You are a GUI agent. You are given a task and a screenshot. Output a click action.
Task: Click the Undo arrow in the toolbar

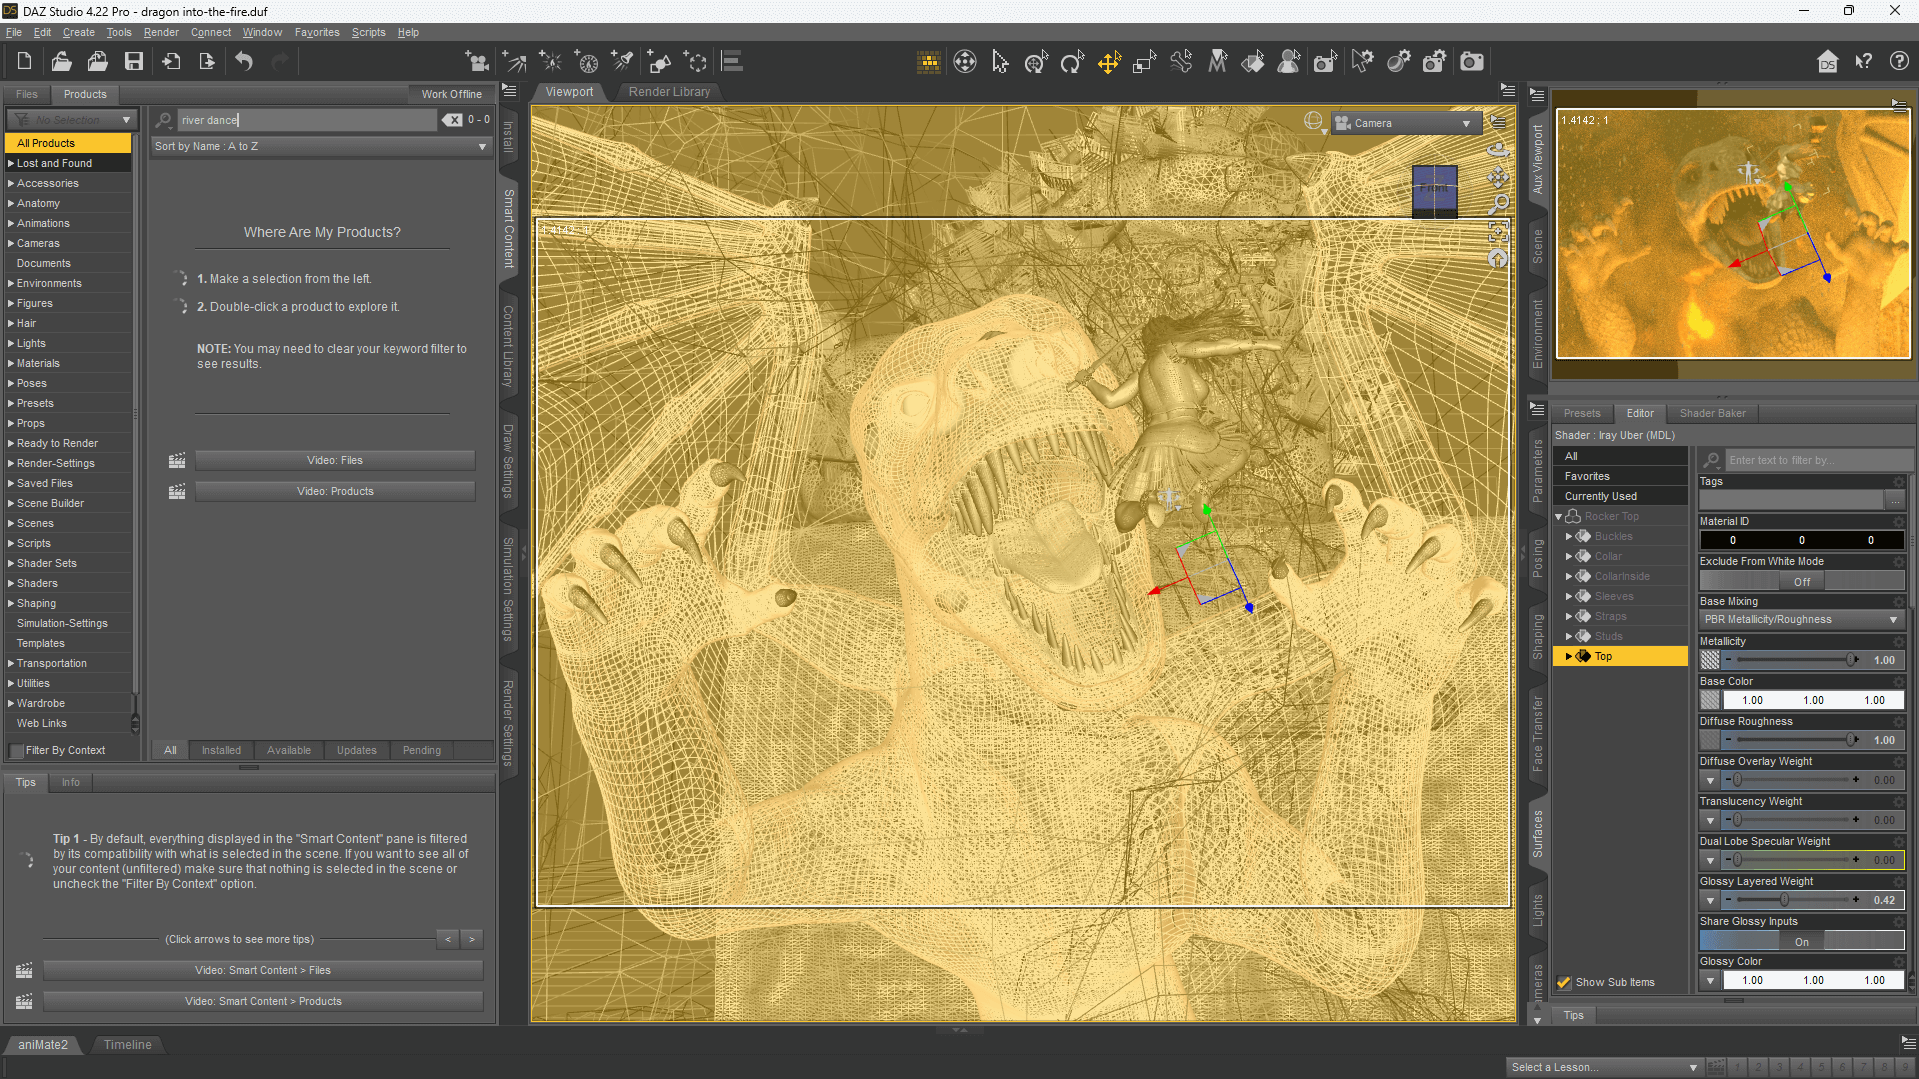point(244,62)
